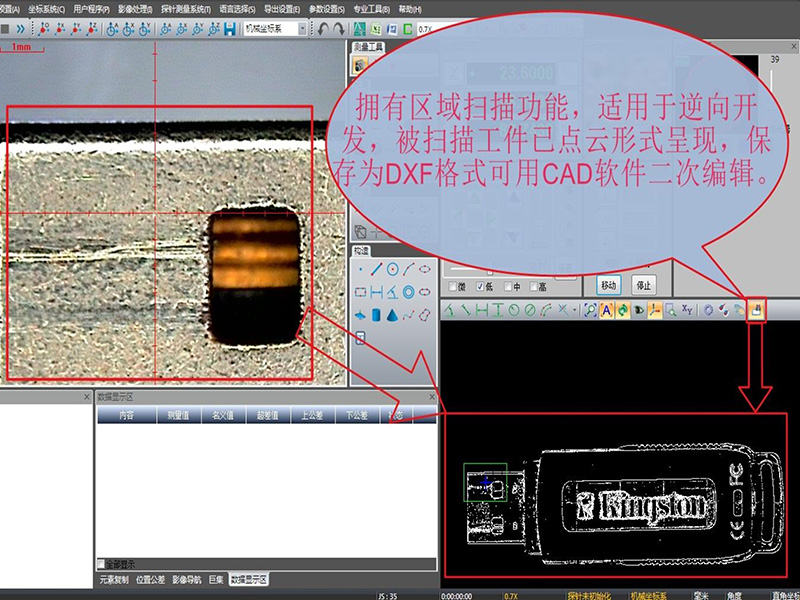Select the arc construct tool
The height and width of the screenshot is (600, 800).
tap(408, 269)
